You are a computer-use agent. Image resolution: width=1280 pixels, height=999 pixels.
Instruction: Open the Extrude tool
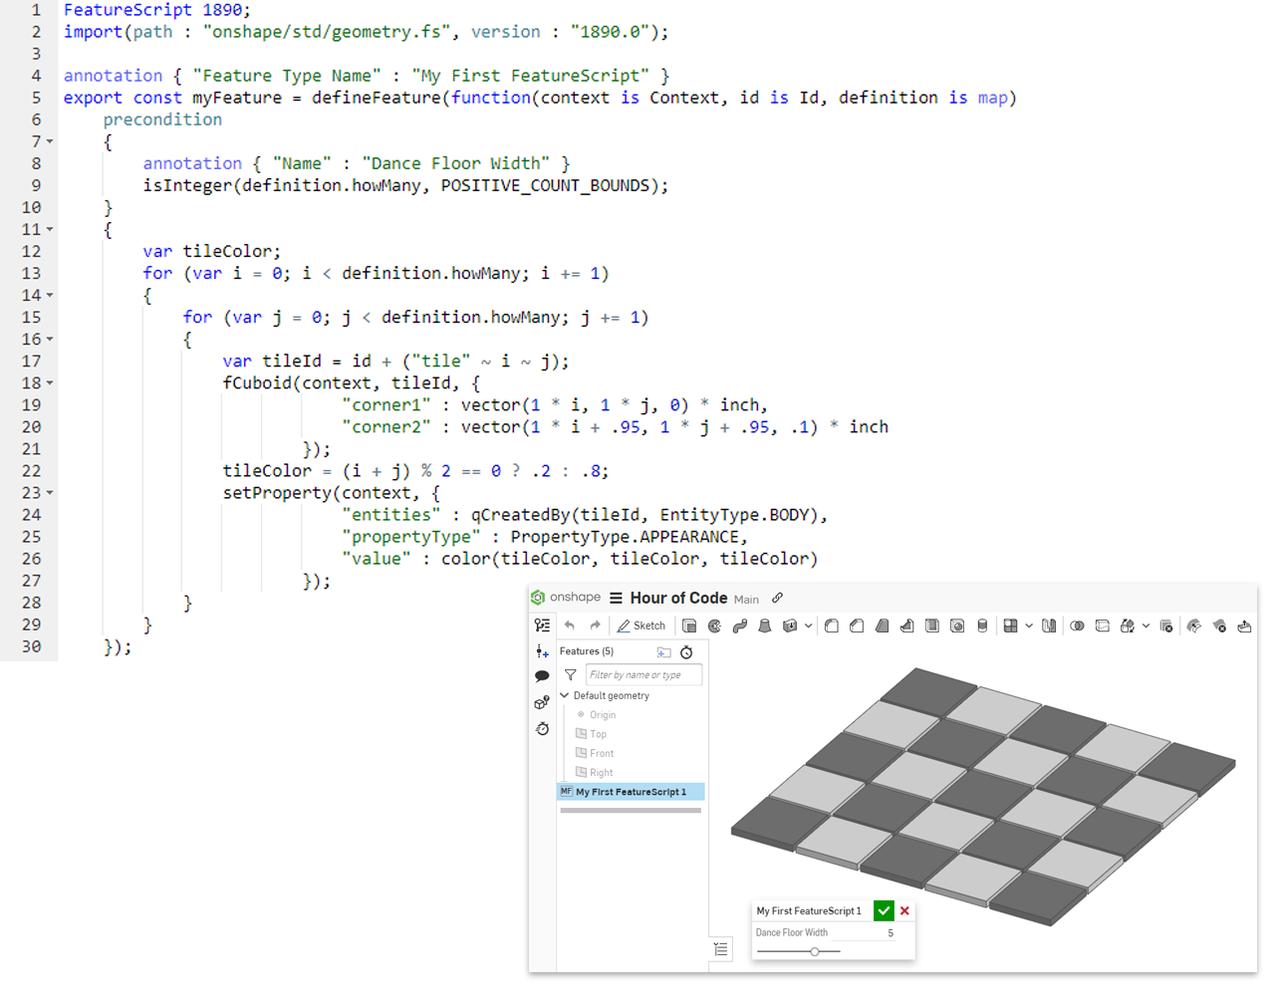tap(691, 626)
